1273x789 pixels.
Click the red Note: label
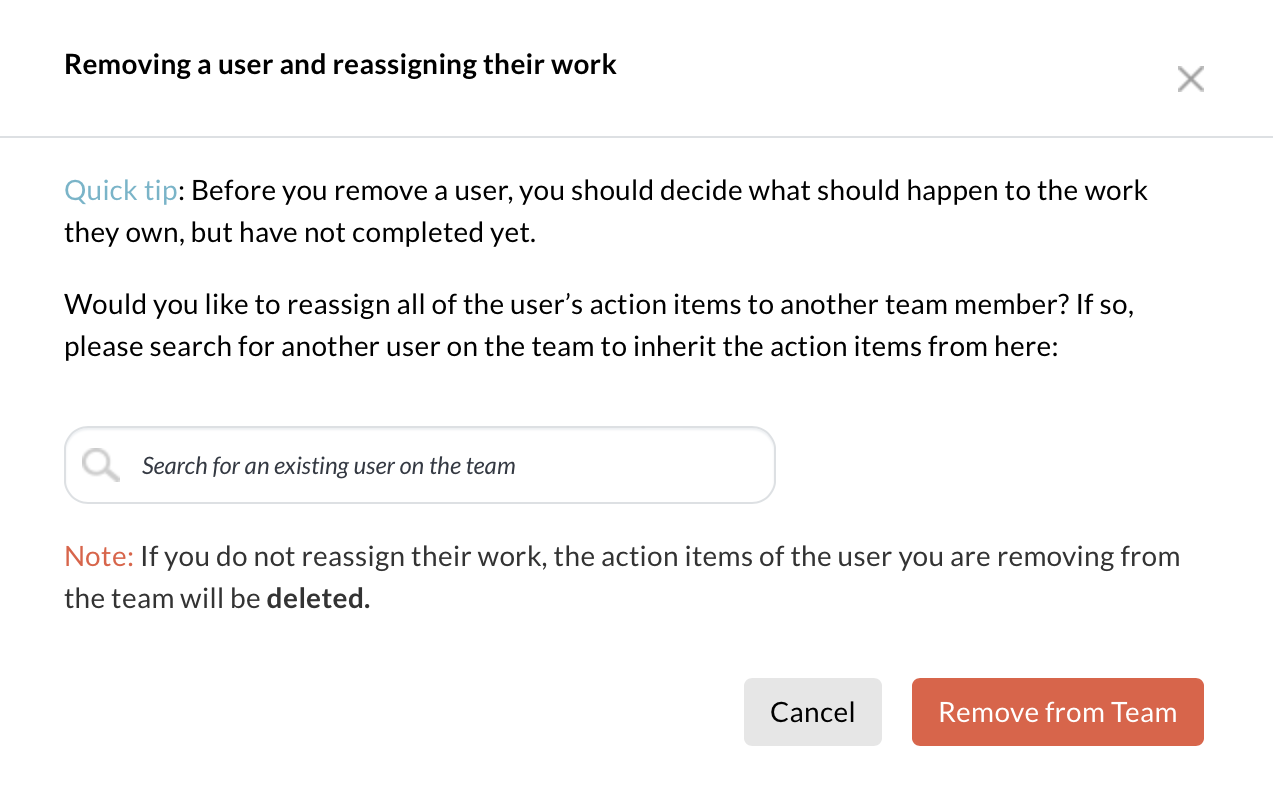pos(99,556)
